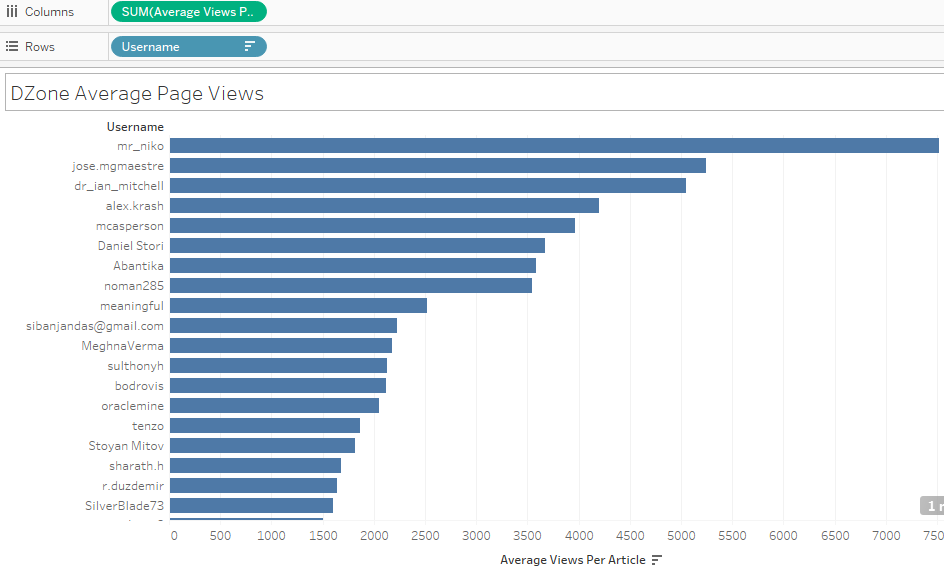Click the MeghnaVerma username label
944x571 pixels.
coord(122,346)
